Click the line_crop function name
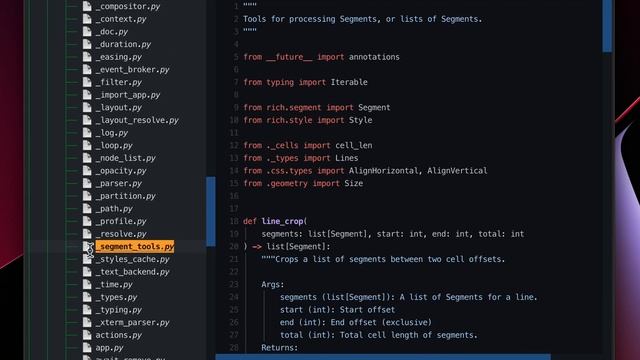The image size is (640, 360). (282, 221)
